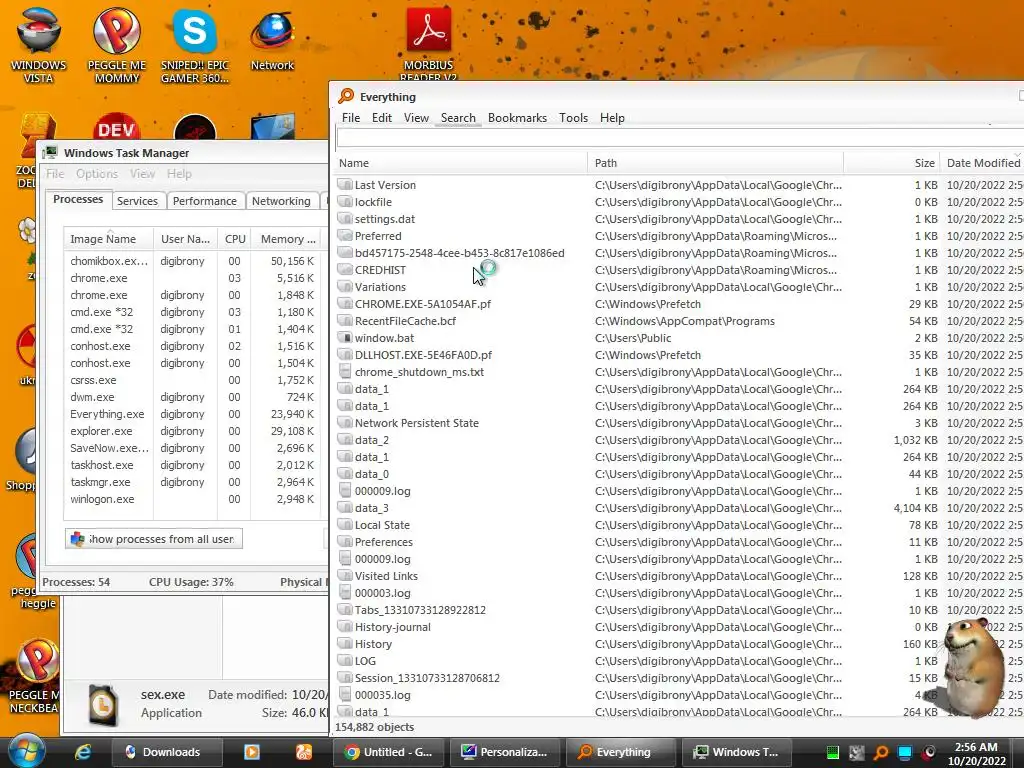
Task: Open the PEGGLE ME MOMMY desktop icon
Action: pyautogui.click(x=117, y=44)
